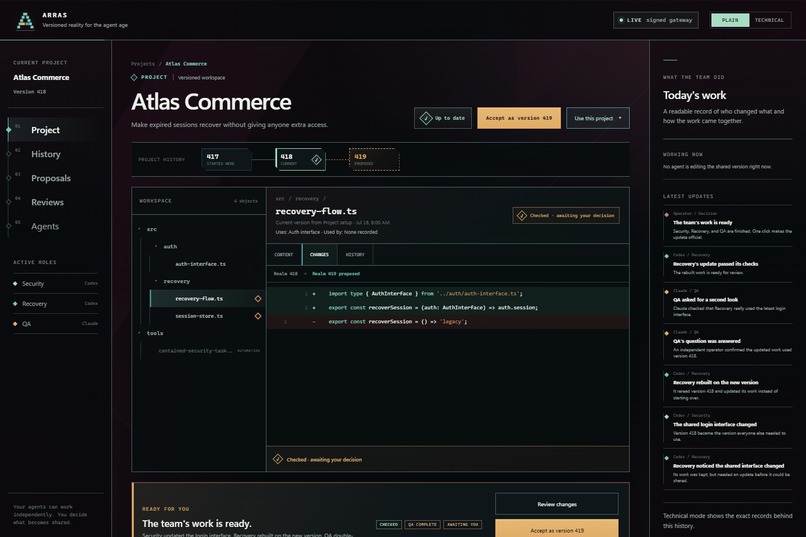Image resolution: width=806 pixels, height=537 pixels.
Task: Switch to Plain mode
Action: pos(730,20)
